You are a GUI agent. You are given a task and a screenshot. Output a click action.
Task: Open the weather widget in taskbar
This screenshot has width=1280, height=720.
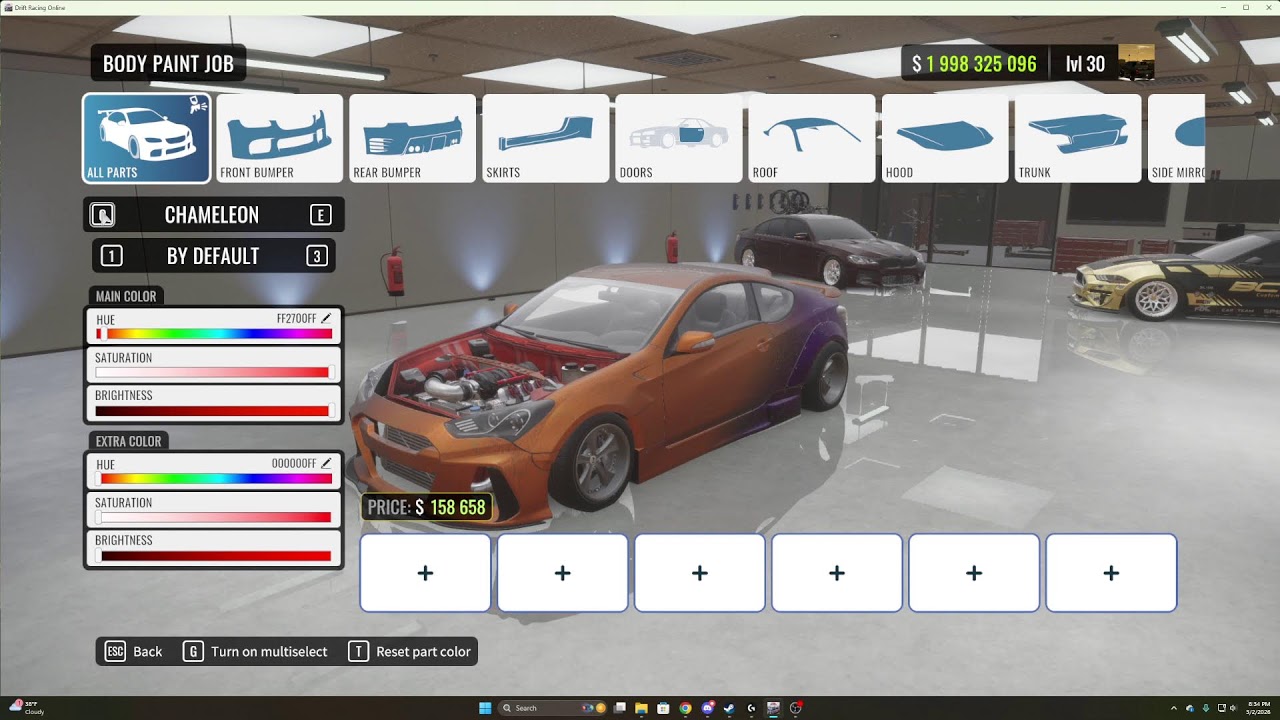tap(26, 708)
